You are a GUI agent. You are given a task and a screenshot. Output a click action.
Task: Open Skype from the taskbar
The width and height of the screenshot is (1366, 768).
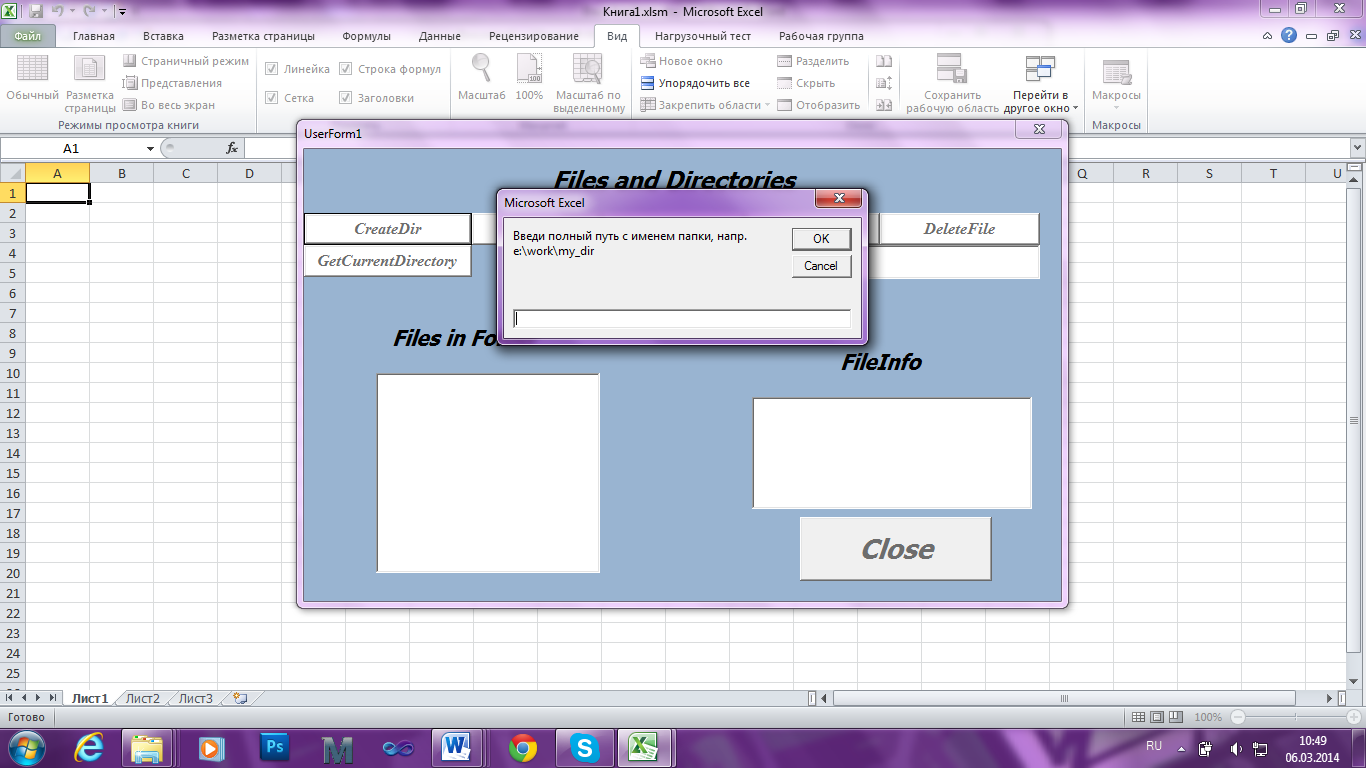(x=584, y=747)
